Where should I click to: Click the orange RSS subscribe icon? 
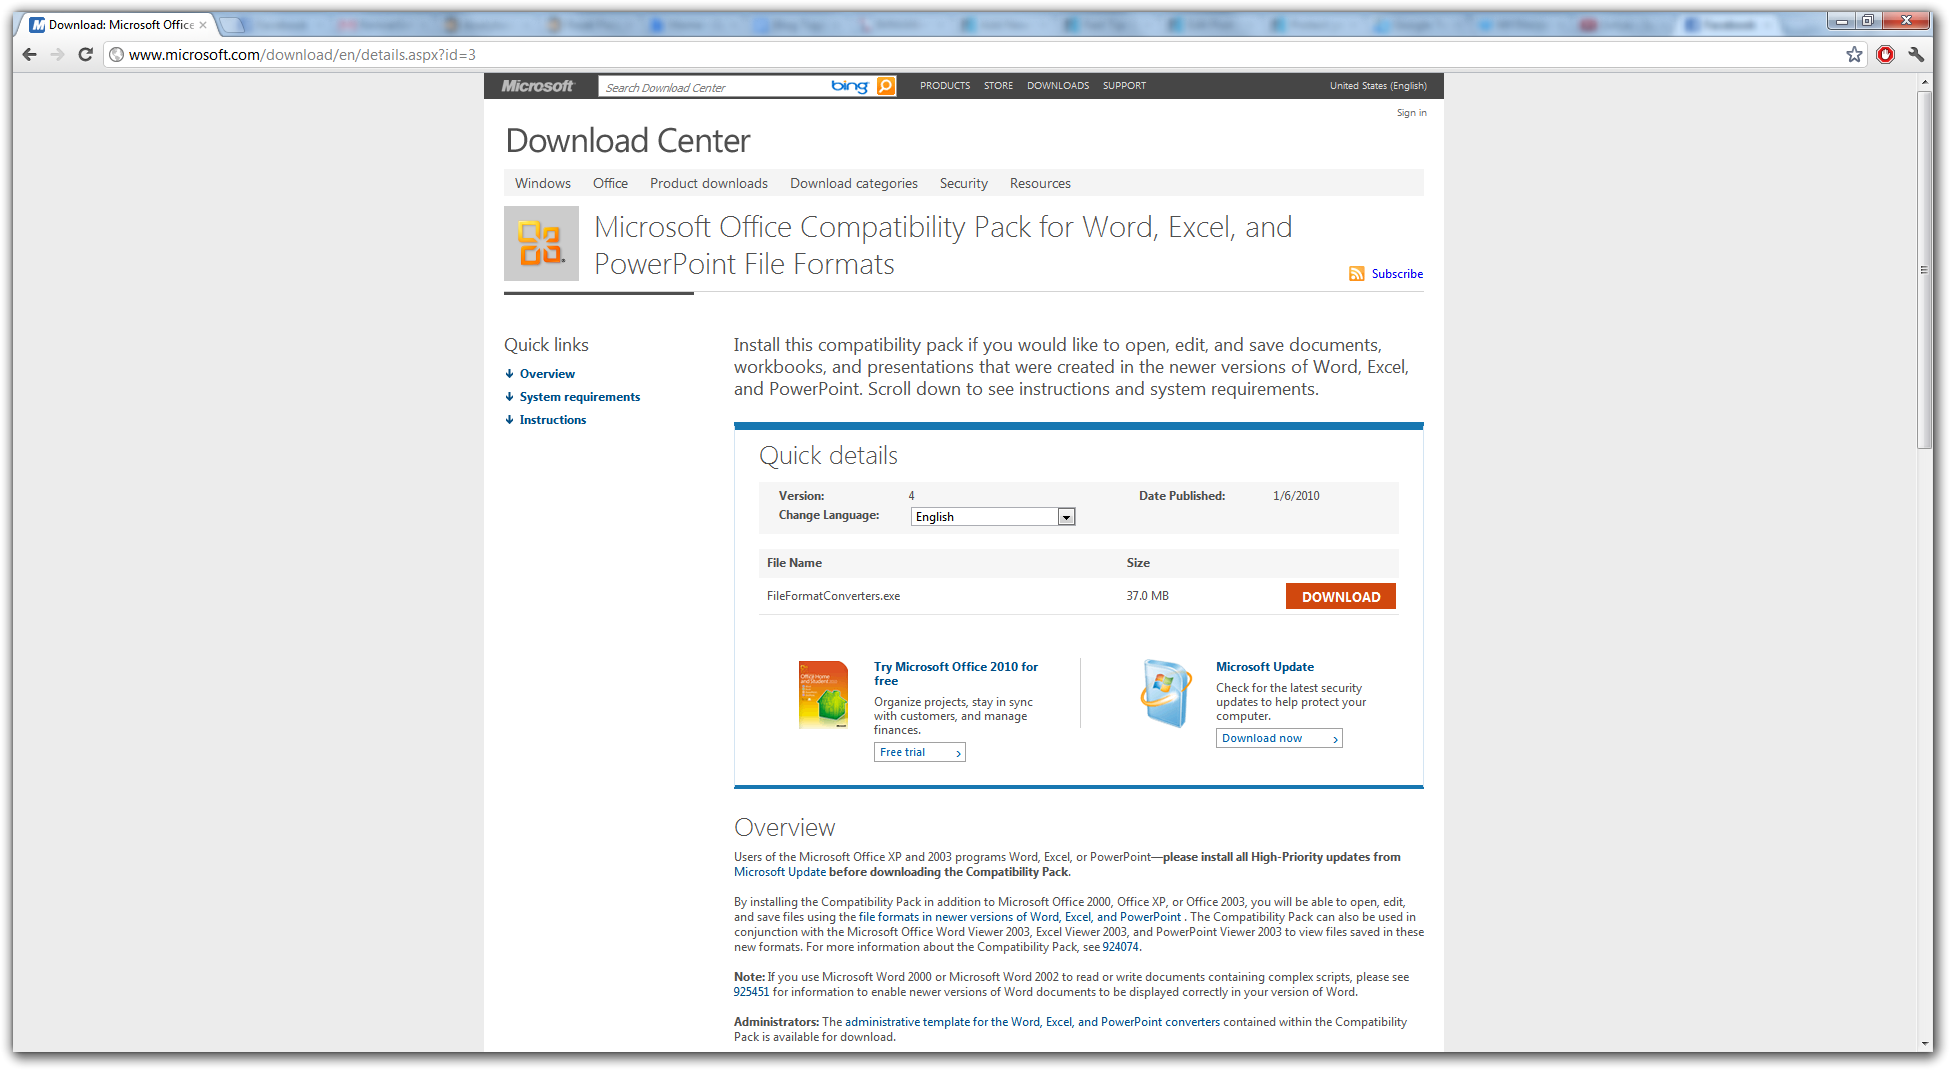click(x=1356, y=274)
